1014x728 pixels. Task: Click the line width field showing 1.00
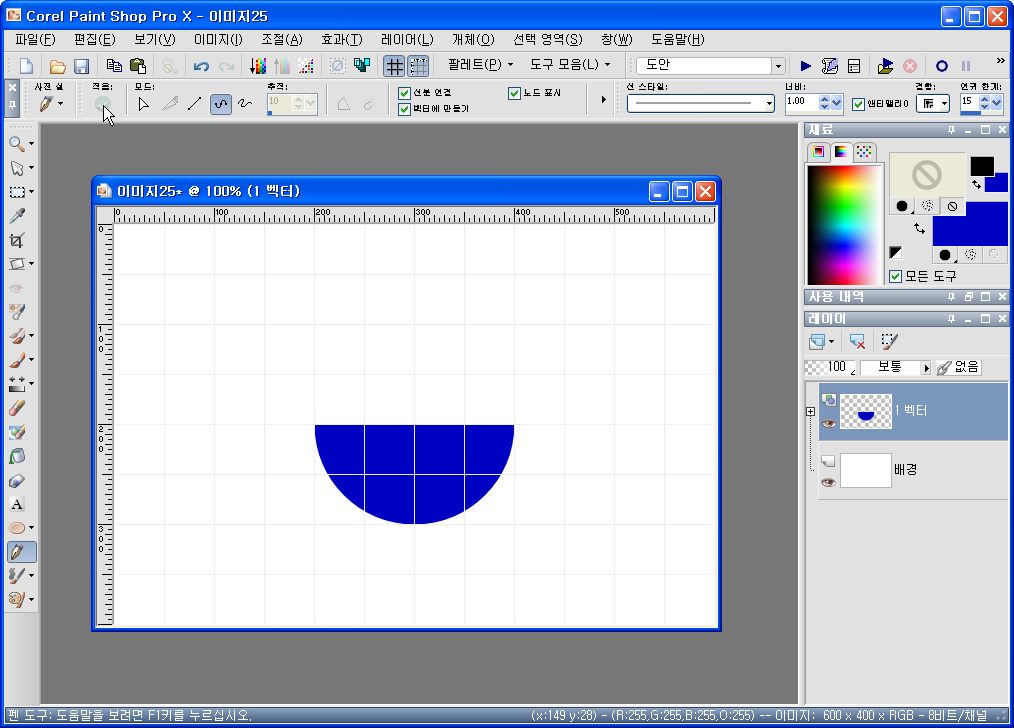801,102
